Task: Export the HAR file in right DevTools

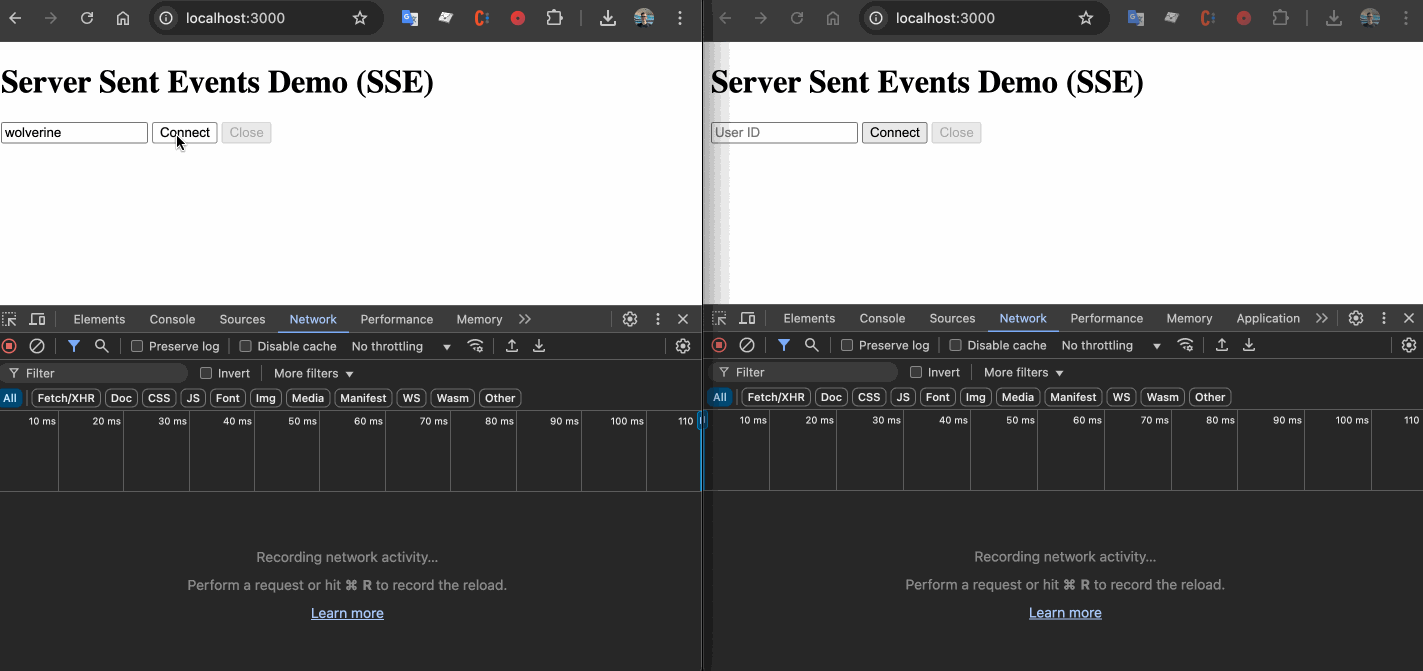Action: 1249,345
